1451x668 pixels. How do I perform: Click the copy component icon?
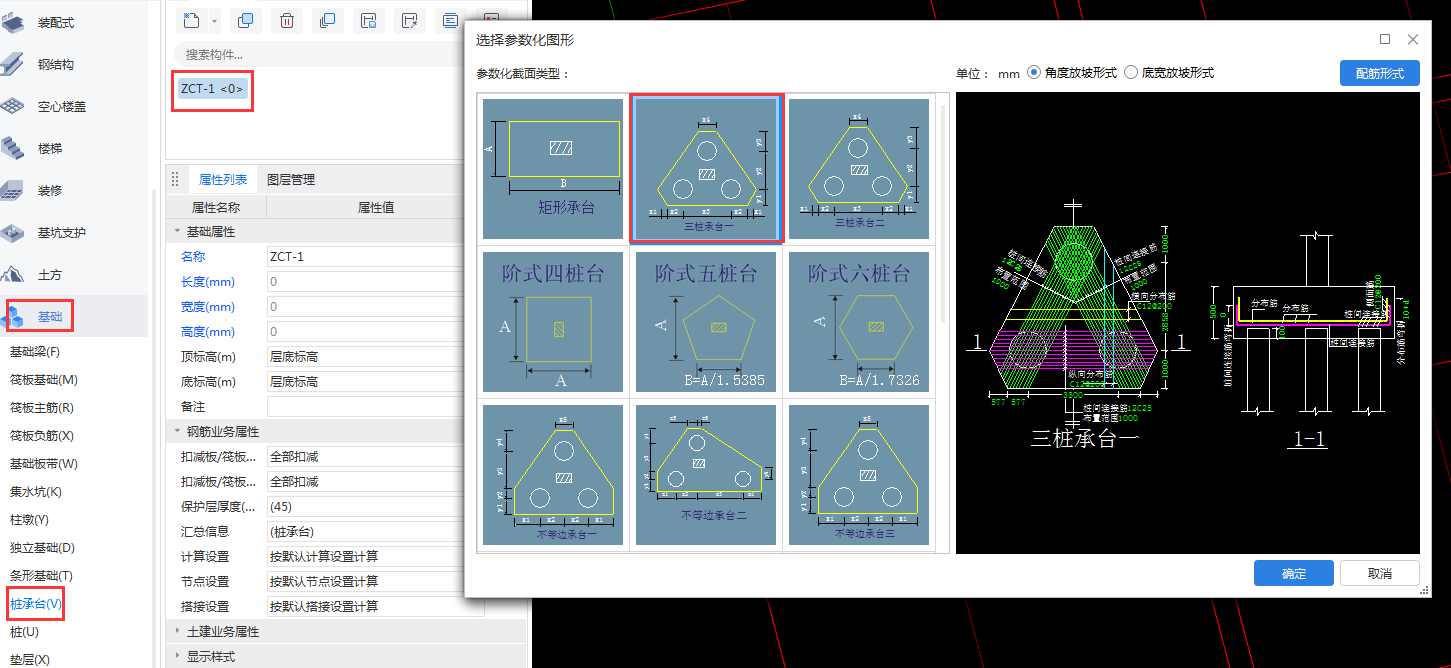point(246,20)
